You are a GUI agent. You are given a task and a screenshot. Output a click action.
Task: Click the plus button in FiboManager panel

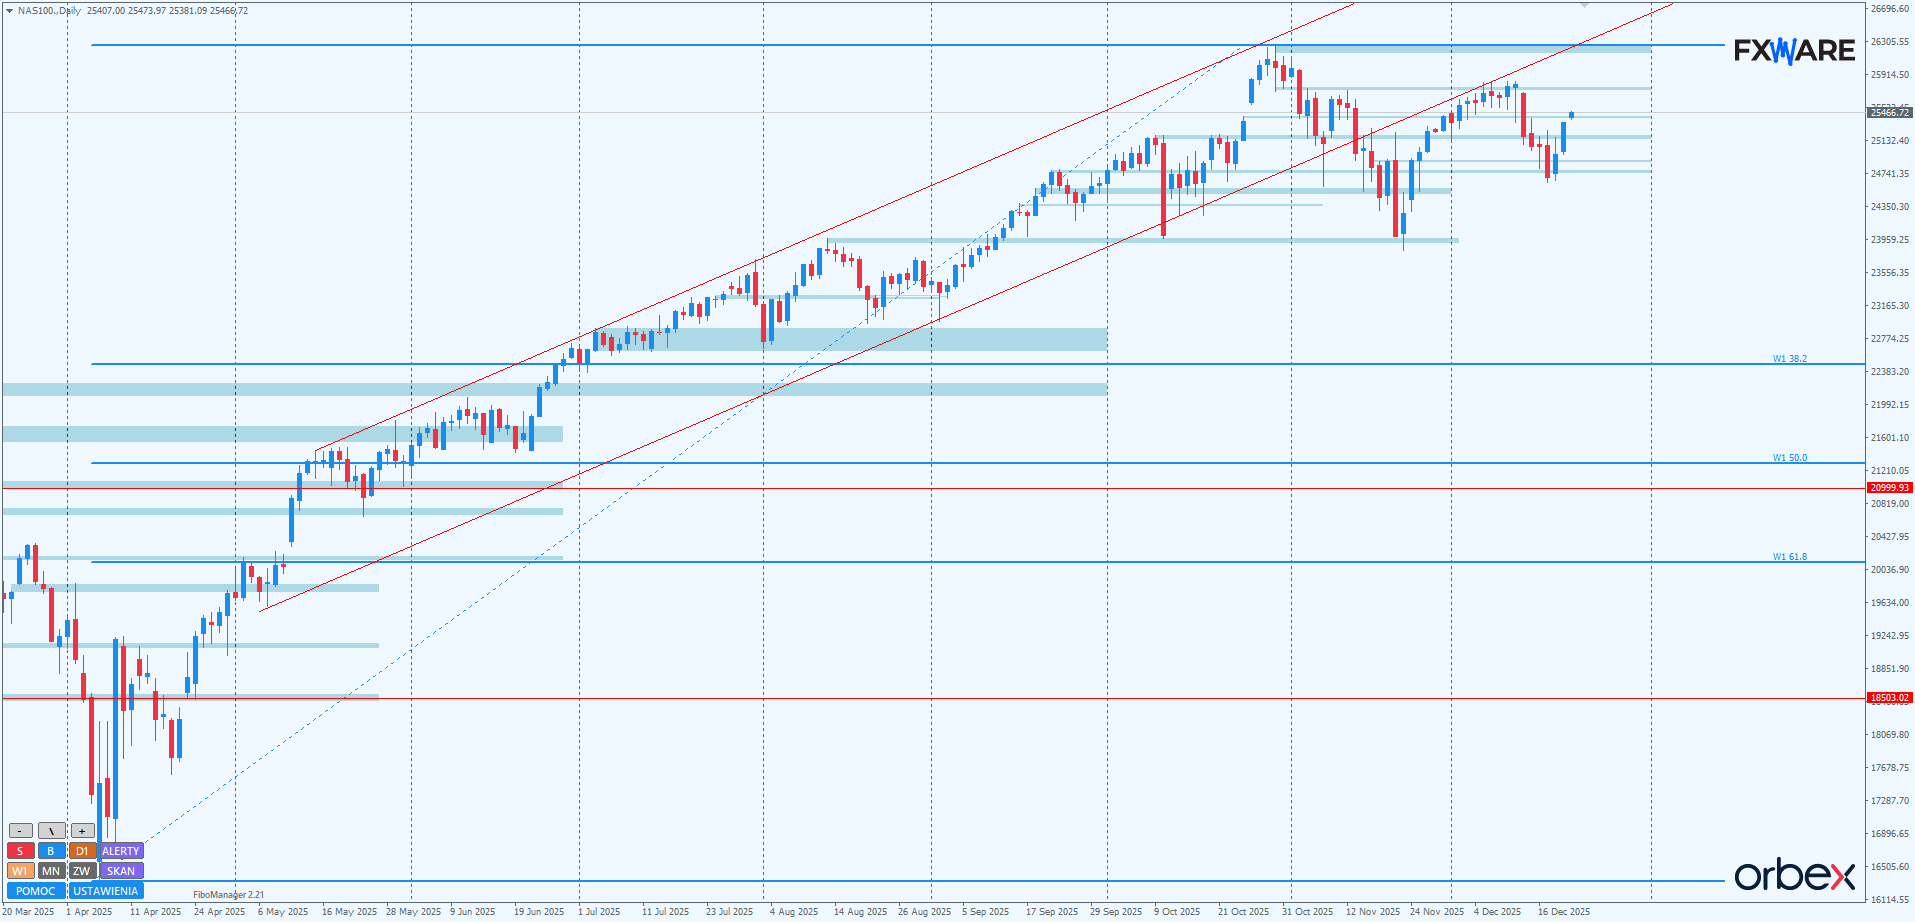point(82,831)
